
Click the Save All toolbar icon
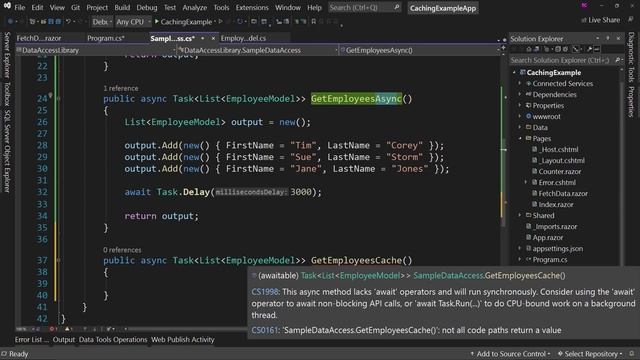click(x=58, y=21)
